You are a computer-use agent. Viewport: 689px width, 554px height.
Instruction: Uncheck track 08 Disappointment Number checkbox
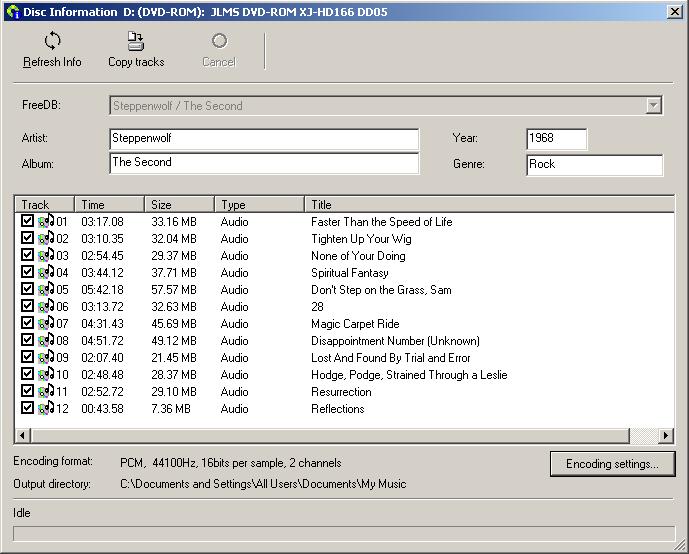pos(27,340)
